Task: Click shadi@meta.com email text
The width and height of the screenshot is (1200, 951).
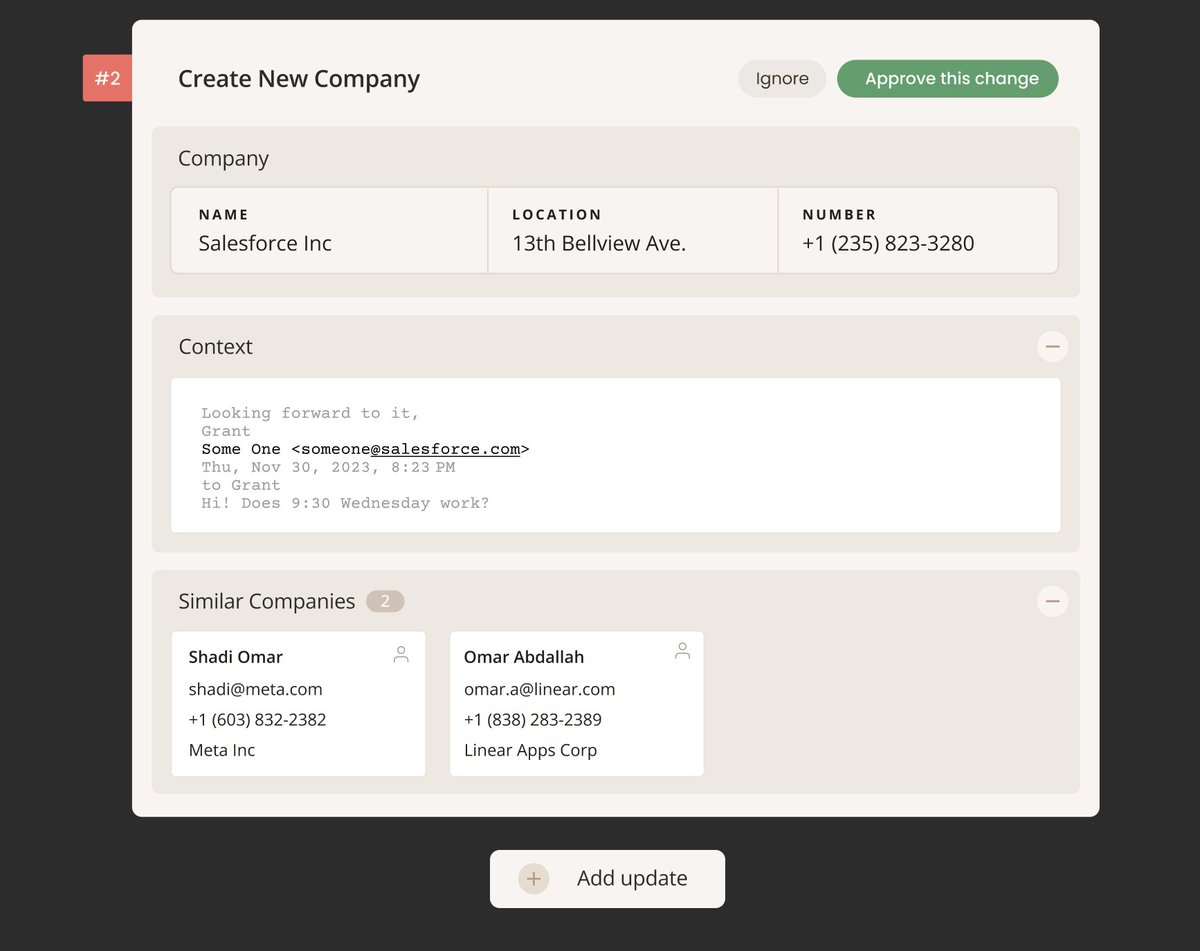Action: (x=256, y=689)
